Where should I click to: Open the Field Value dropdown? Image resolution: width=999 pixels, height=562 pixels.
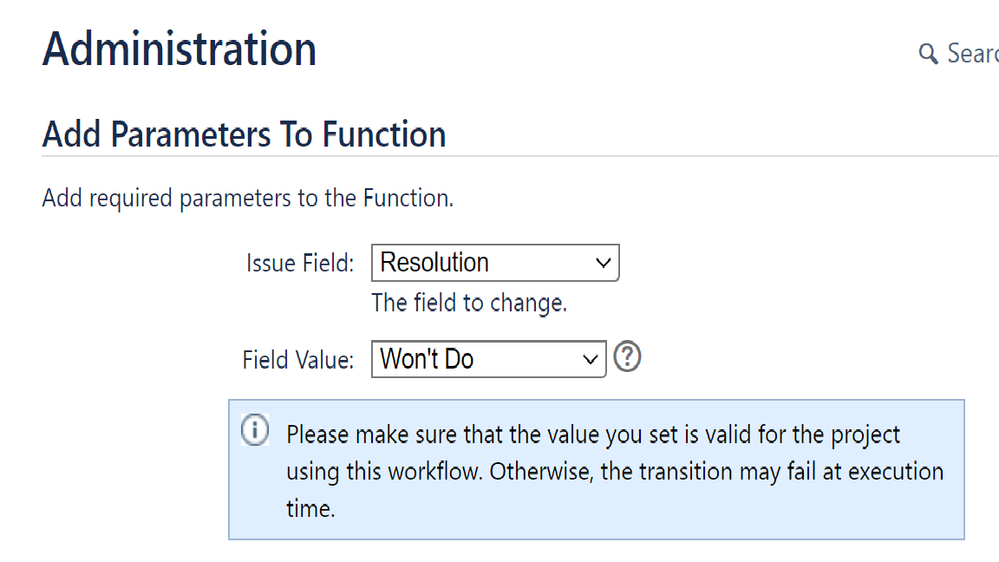(489, 359)
